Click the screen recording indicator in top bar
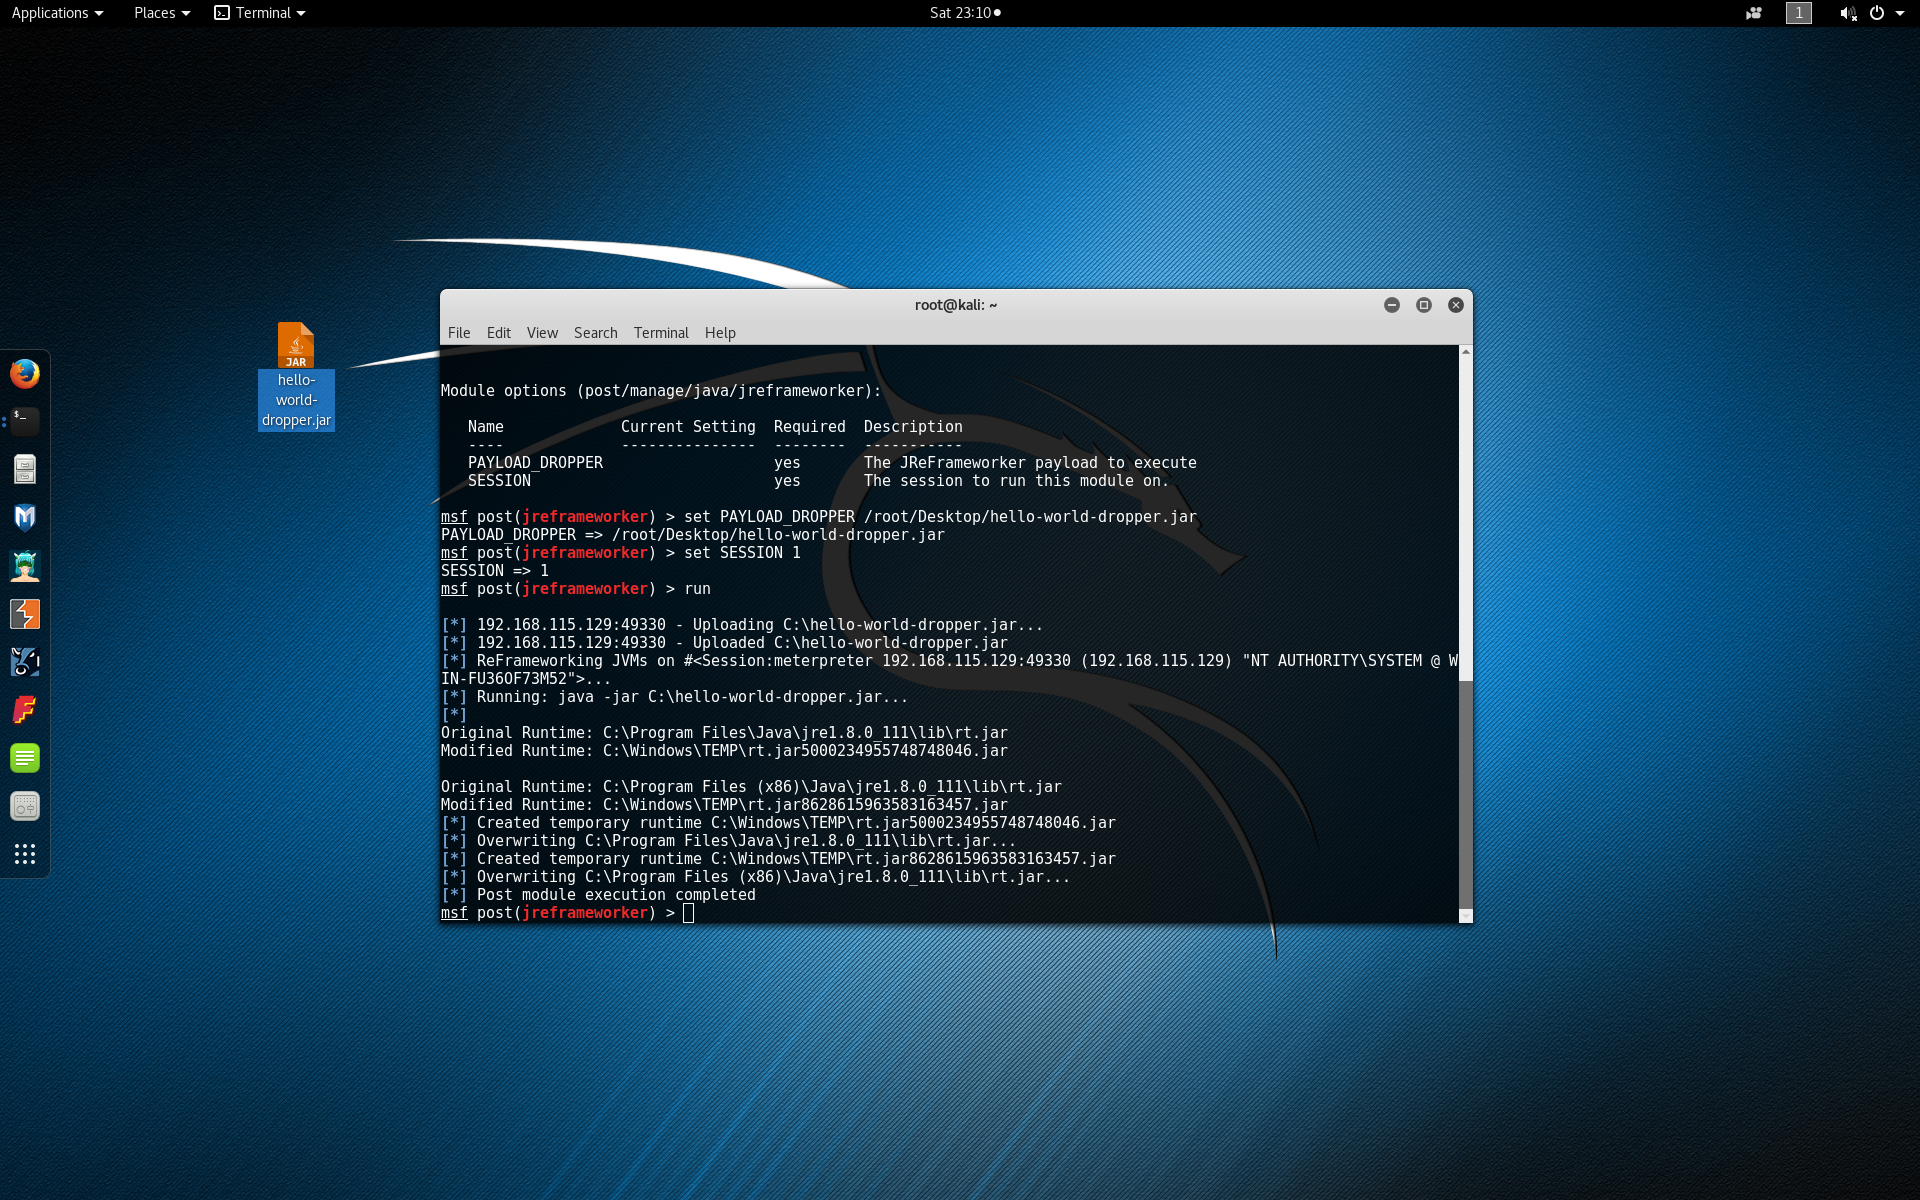This screenshot has height=1200, width=1920. click(1754, 13)
